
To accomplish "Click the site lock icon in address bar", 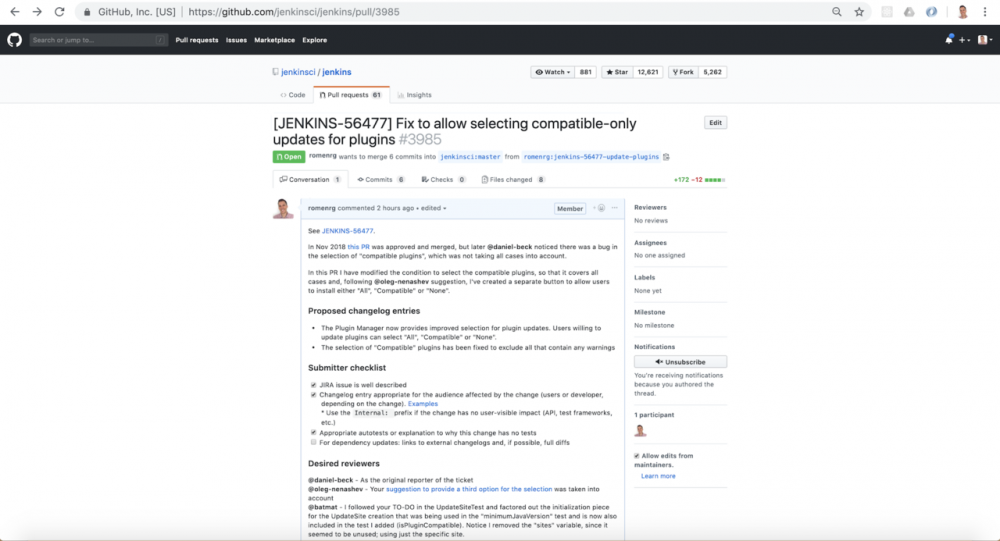I will [x=87, y=11].
